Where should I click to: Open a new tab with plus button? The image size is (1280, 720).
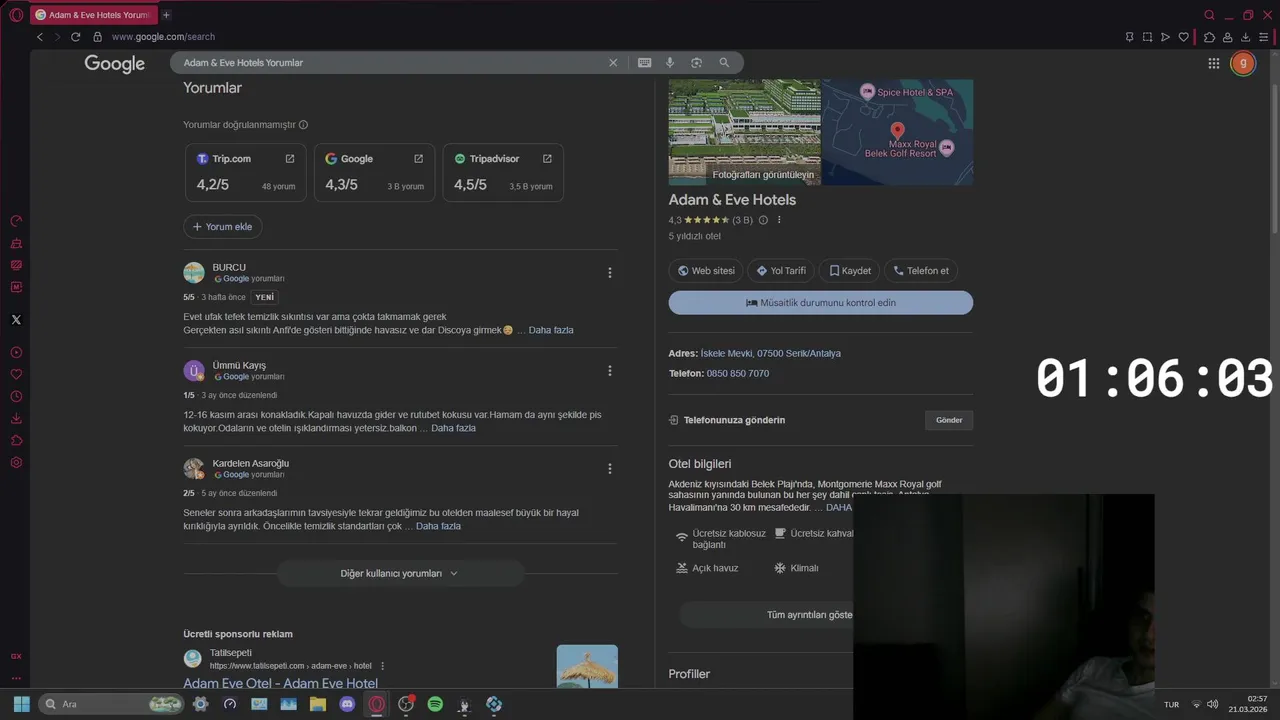point(166,15)
